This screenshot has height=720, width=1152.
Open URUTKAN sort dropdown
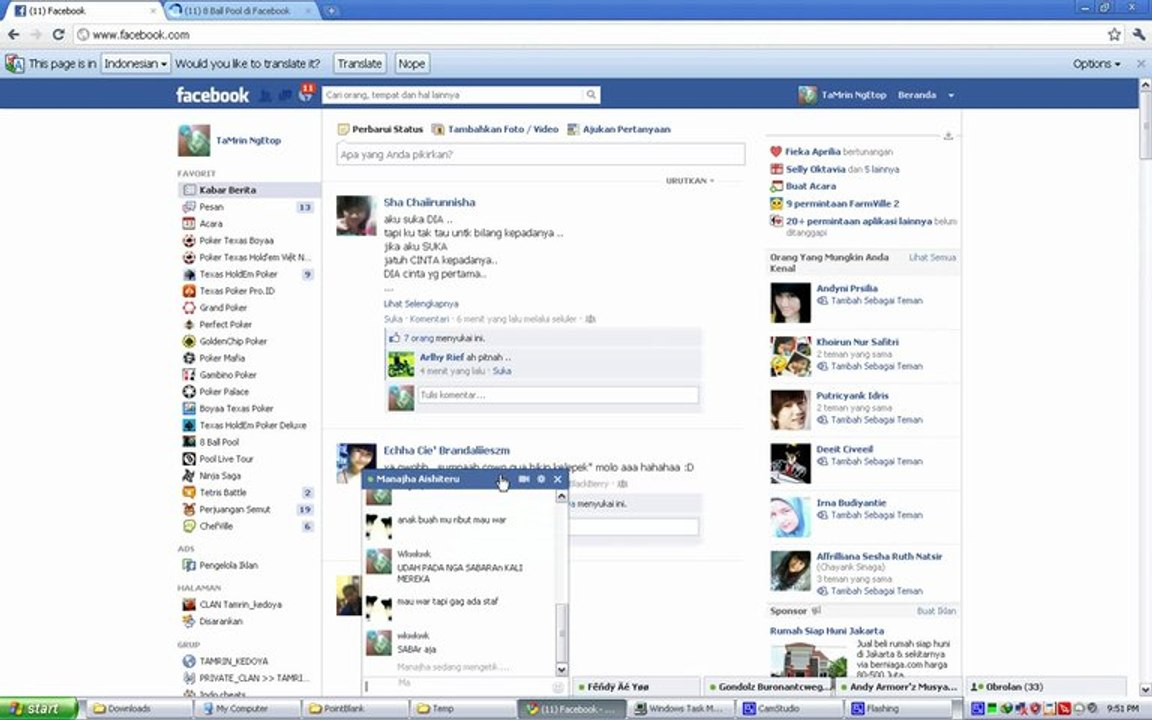689,181
